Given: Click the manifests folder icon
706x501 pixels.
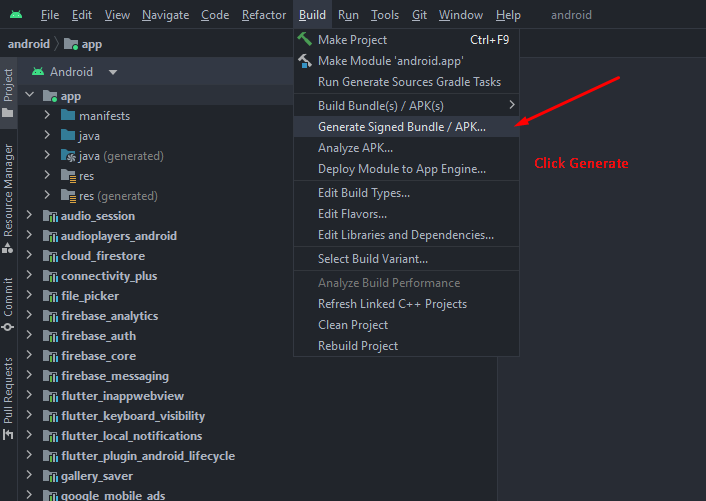Looking at the screenshot, I should click(68, 116).
